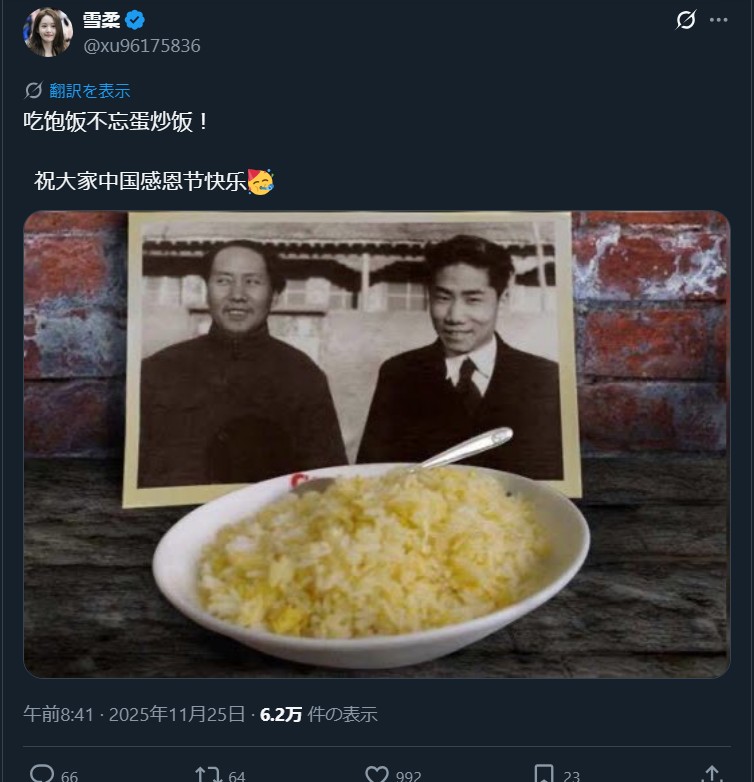The width and height of the screenshot is (754, 782).
Task: Click the Grok icon beside 翻訳を表示
Action: (33, 90)
